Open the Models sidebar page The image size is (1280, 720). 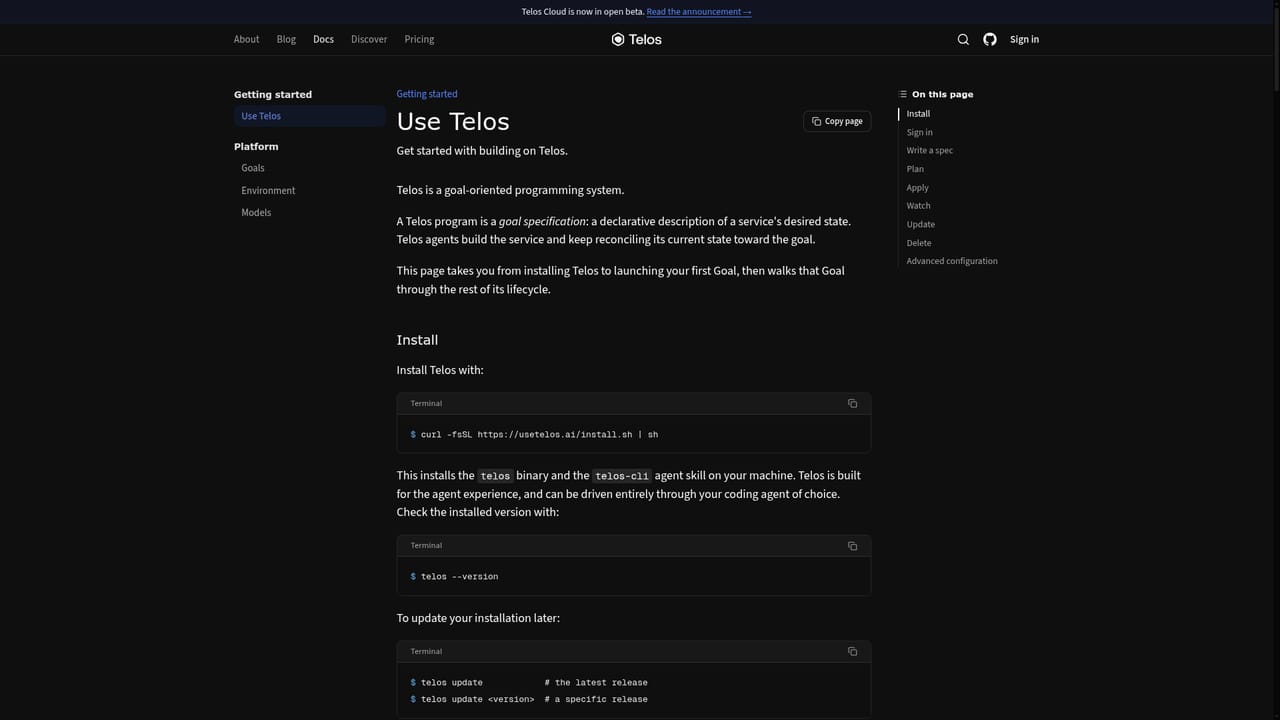point(256,212)
